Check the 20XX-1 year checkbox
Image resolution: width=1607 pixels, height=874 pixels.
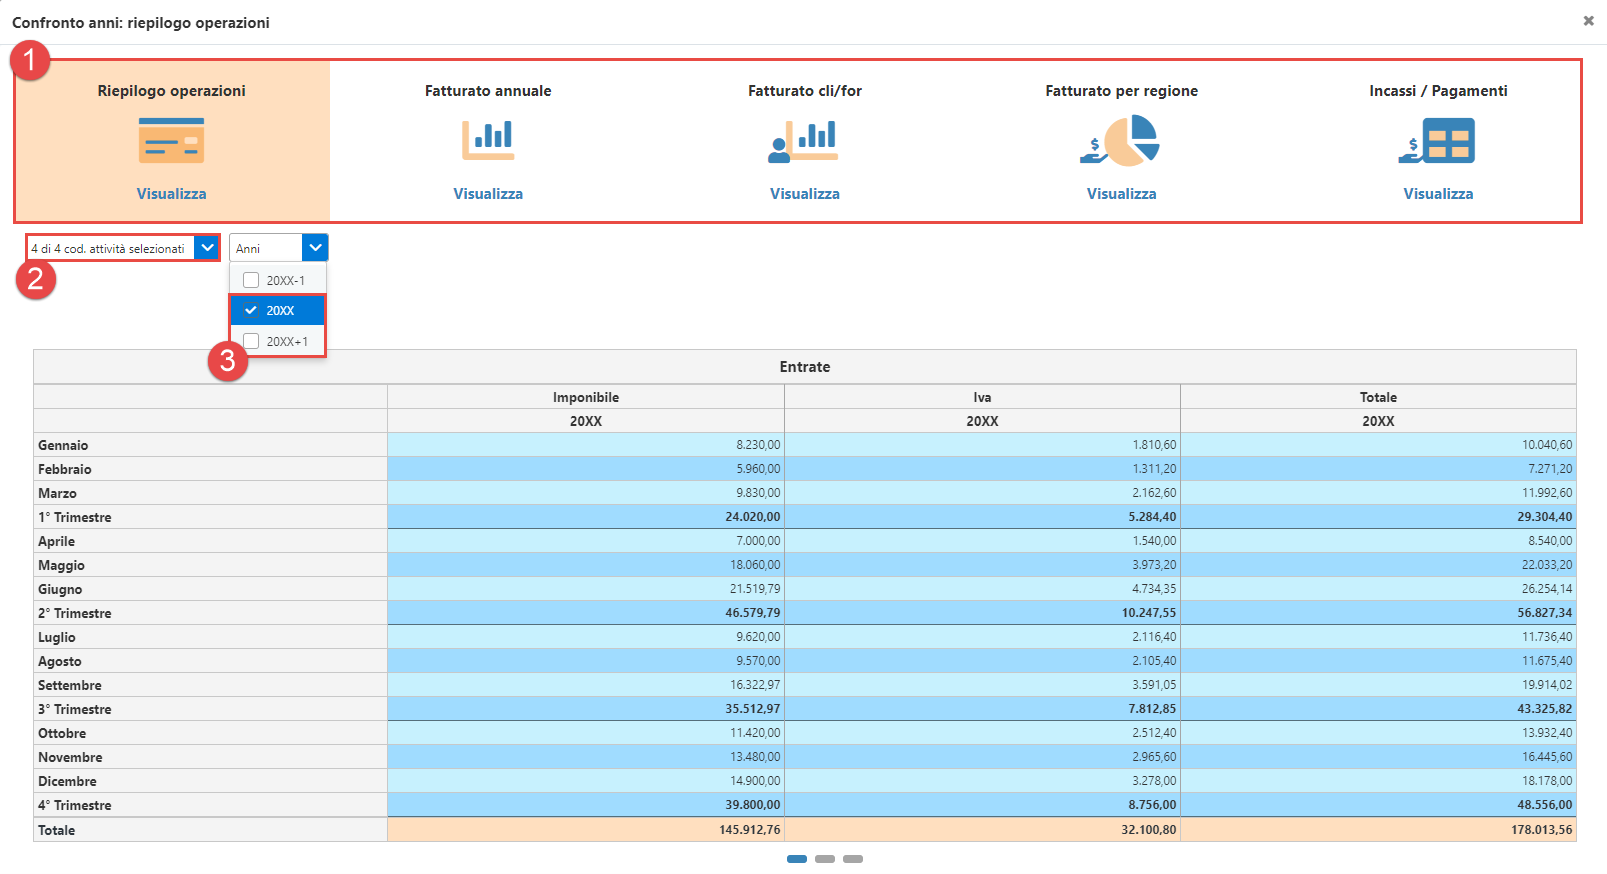point(251,280)
